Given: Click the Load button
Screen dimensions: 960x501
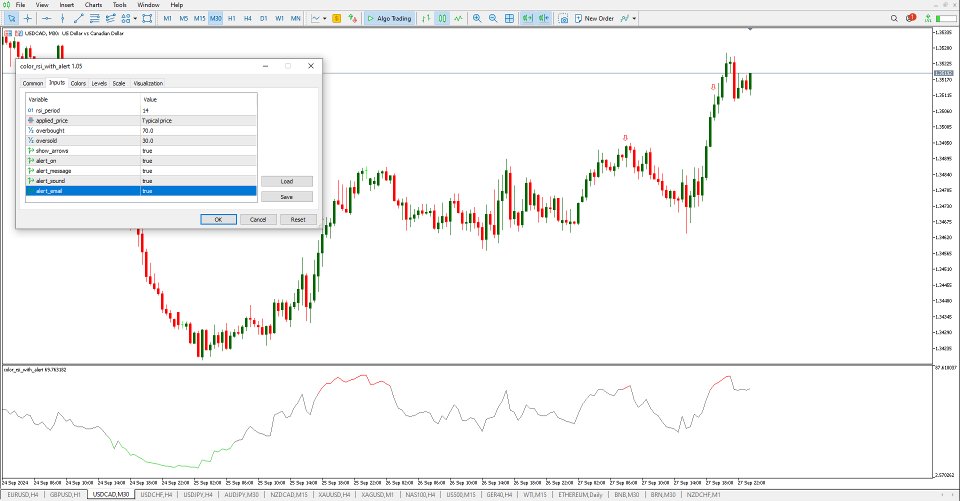Looking at the screenshot, I should 287,181.
